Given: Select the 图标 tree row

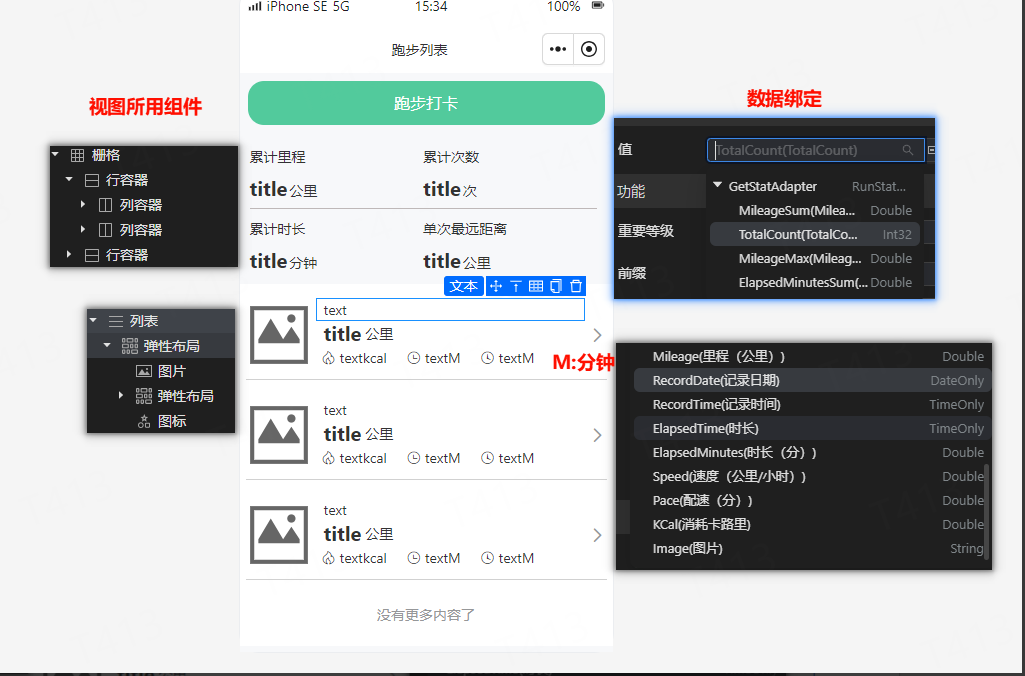Looking at the screenshot, I should tap(161, 421).
